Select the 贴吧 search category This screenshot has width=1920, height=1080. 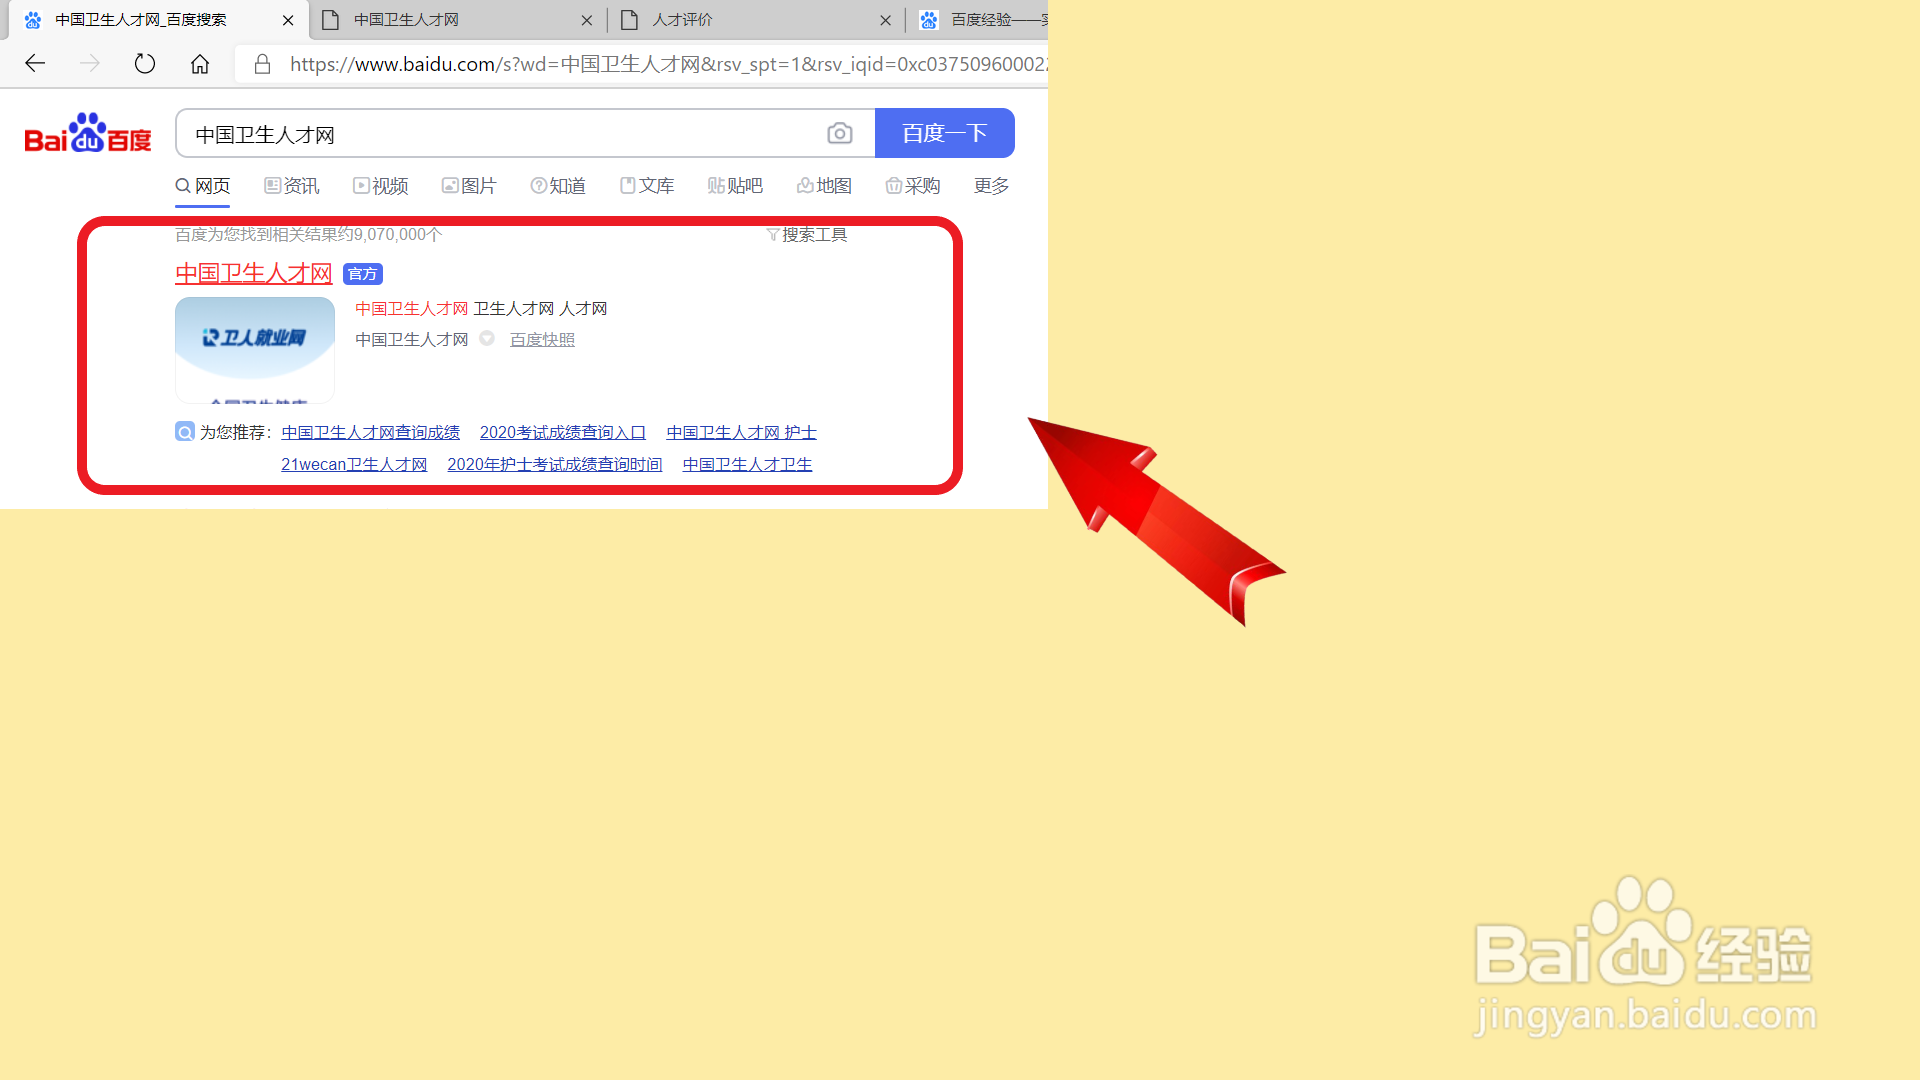click(x=735, y=186)
